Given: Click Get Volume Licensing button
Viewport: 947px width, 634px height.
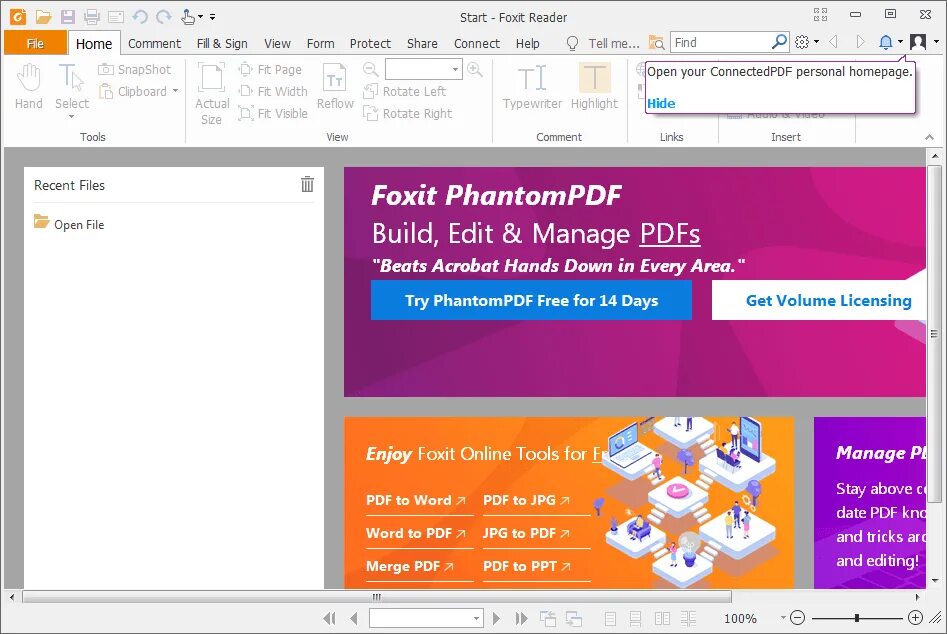Looking at the screenshot, I should coord(819,300).
